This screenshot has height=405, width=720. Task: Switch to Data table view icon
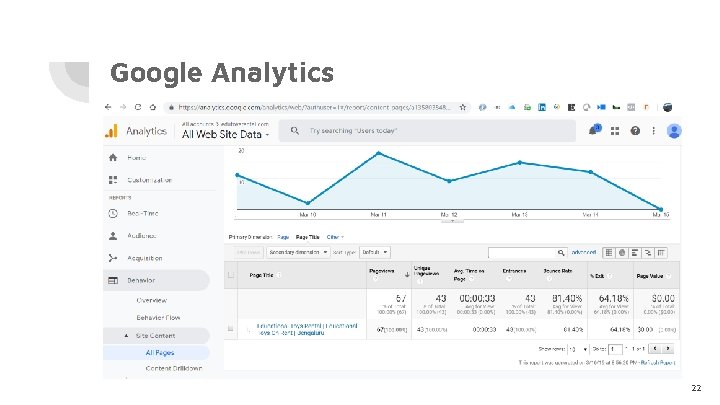[x=609, y=253]
